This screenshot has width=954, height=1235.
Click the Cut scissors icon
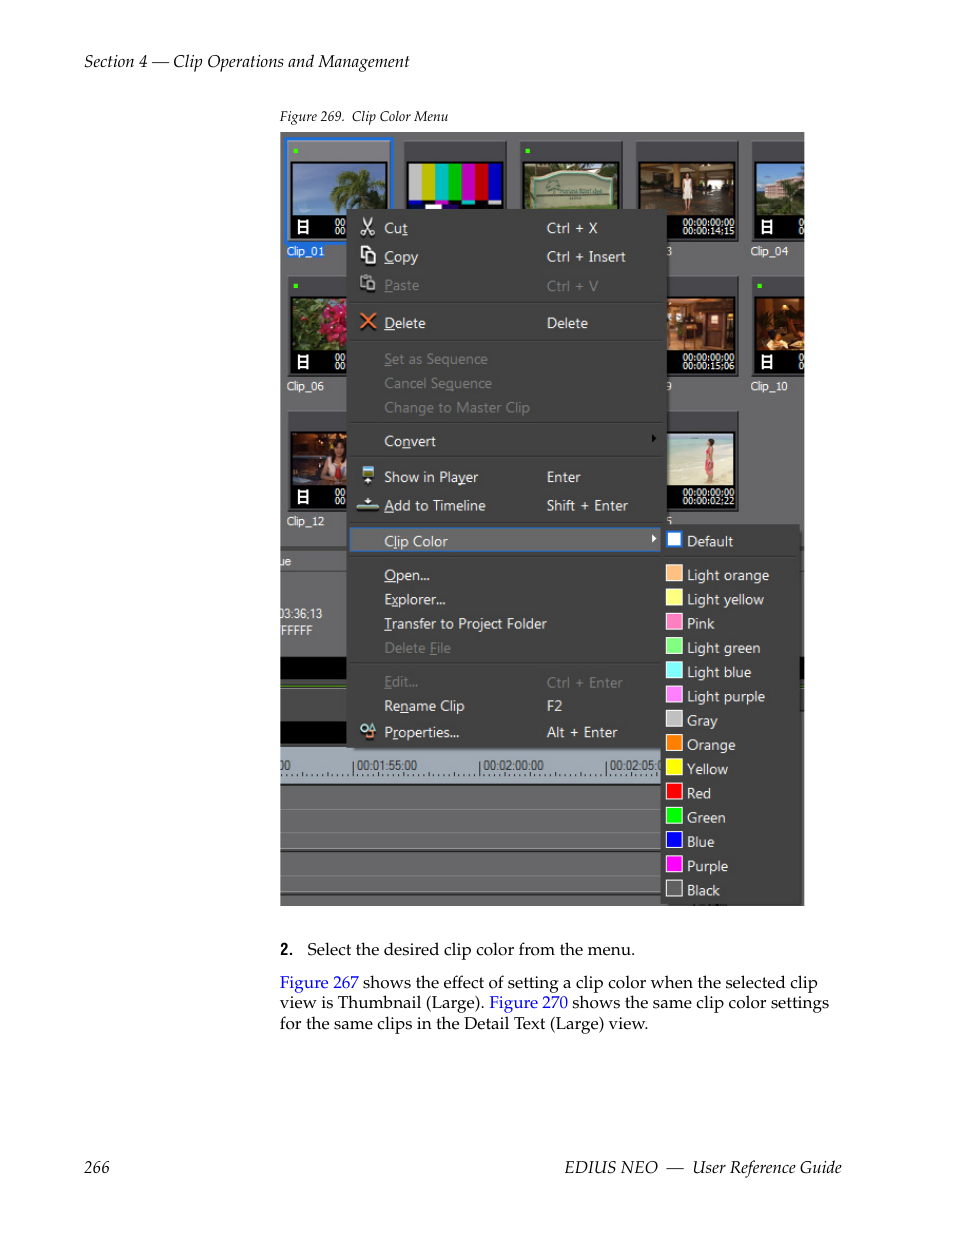click(368, 227)
